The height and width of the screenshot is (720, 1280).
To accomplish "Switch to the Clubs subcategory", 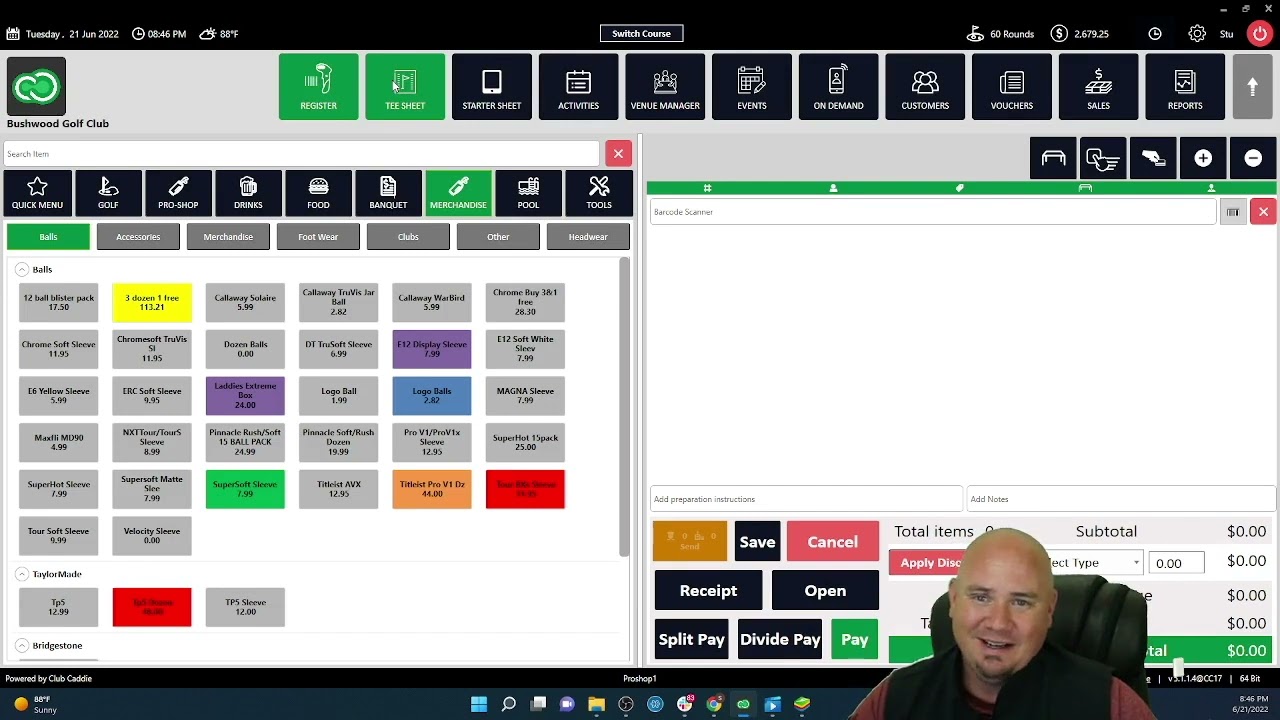I will tap(408, 237).
